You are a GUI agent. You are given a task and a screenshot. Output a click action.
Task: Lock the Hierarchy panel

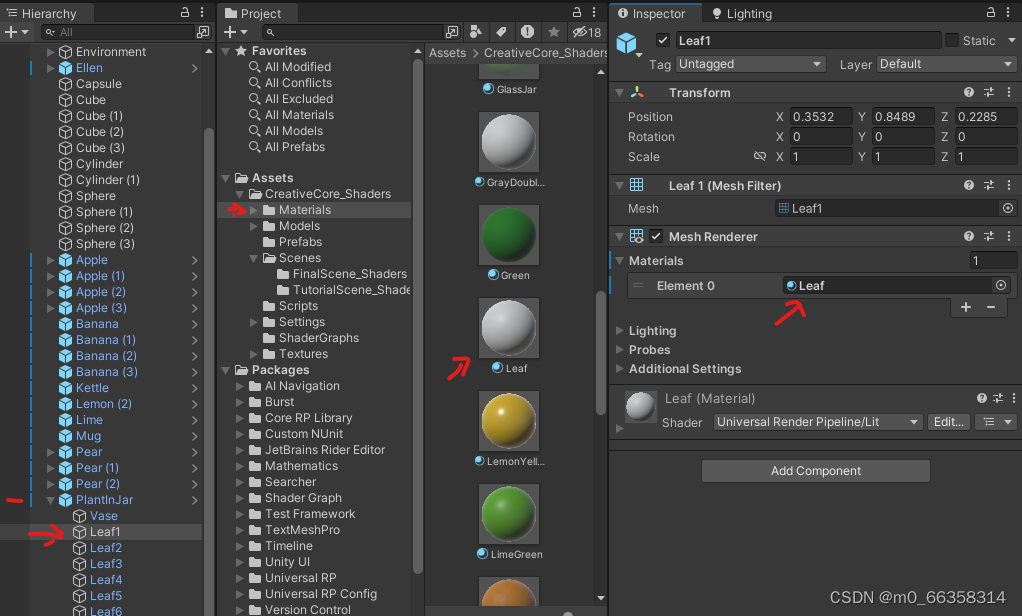coord(185,13)
